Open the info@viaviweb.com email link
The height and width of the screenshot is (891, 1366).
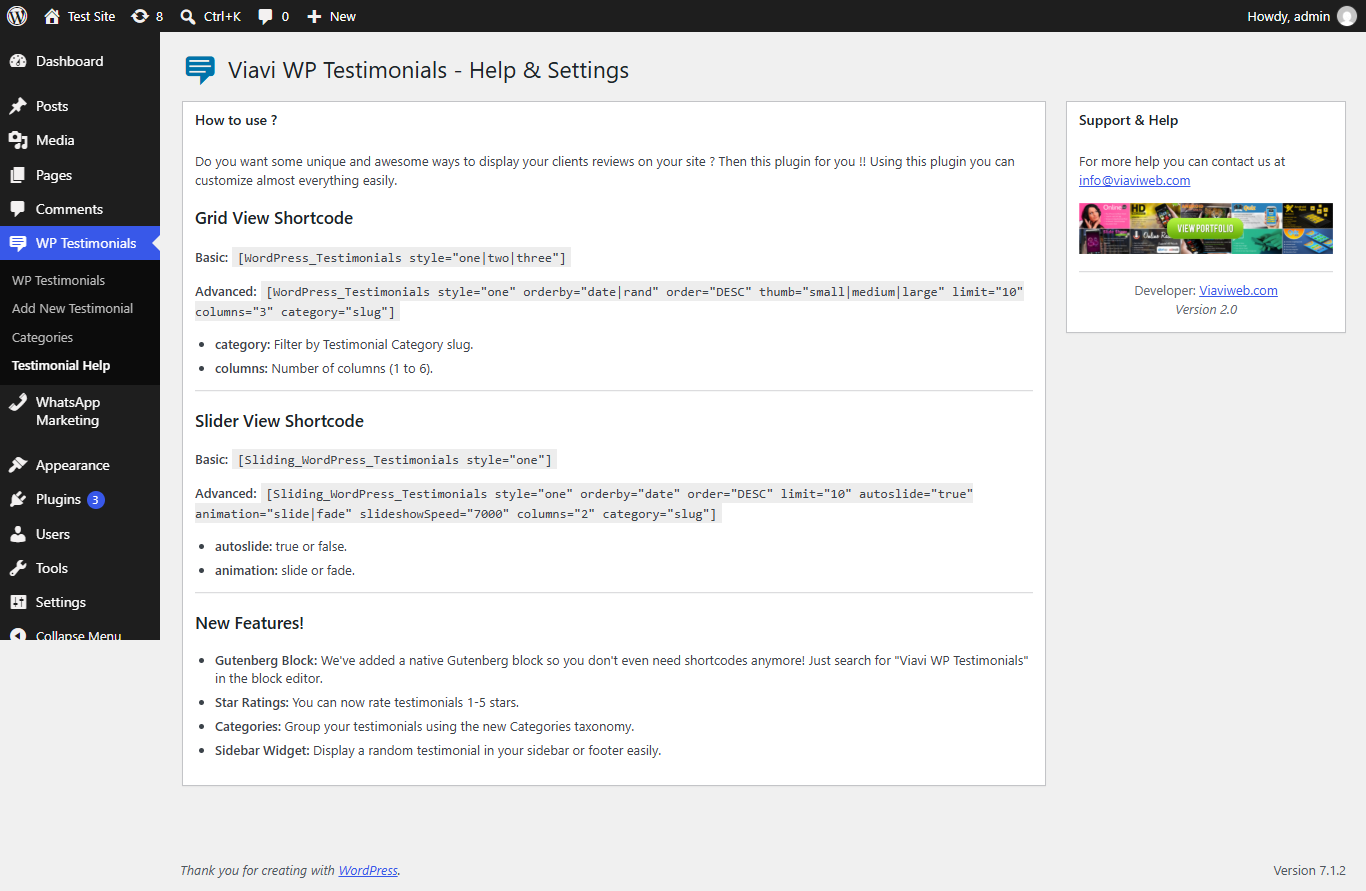click(1134, 180)
